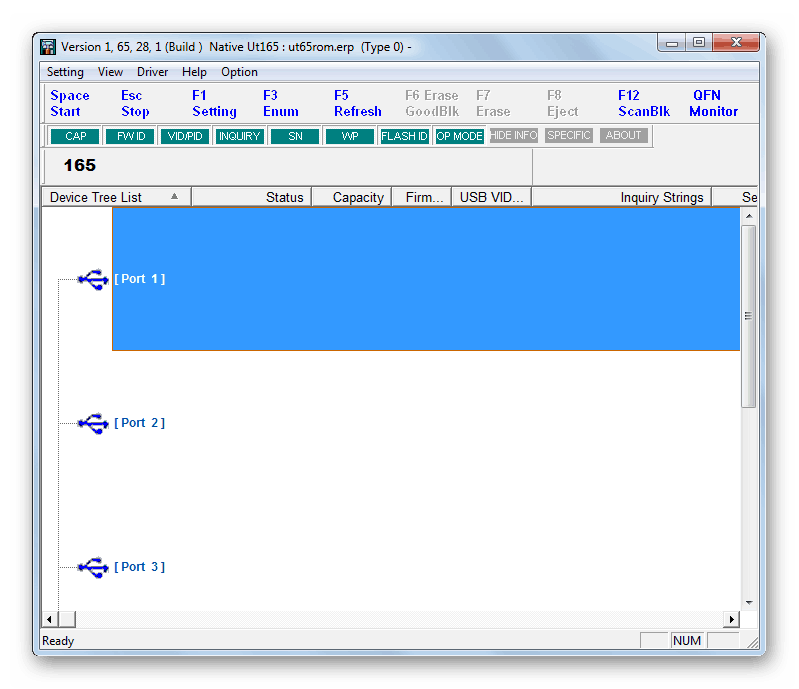Screen dimensions: 799x689
Task: Maximize the application window
Action: pos(699,43)
